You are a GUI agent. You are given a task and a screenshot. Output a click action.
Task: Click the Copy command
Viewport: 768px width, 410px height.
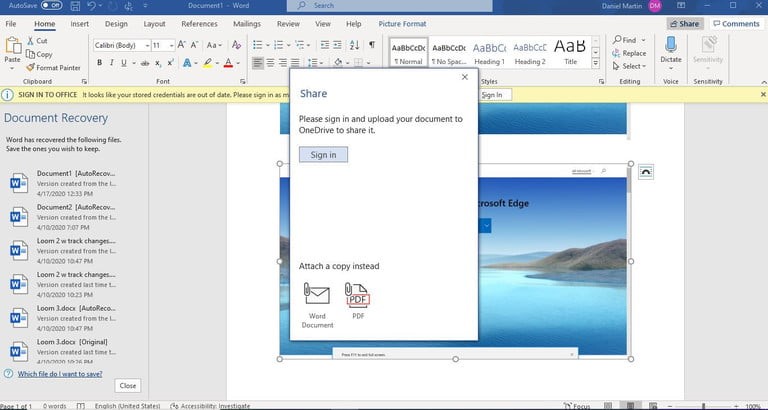[x=39, y=54]
